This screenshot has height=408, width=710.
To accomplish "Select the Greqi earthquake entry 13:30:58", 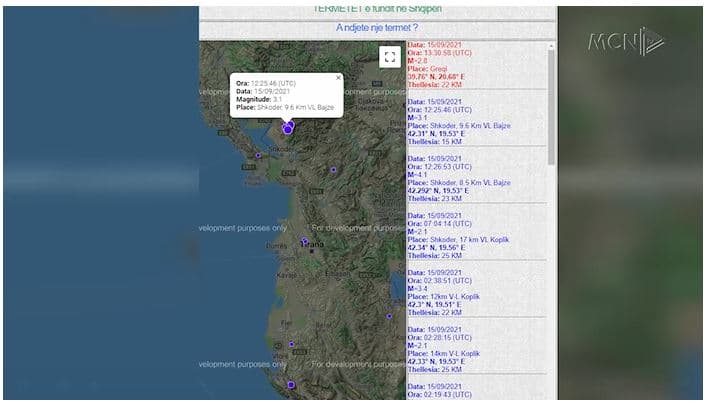I will (476, 65).
